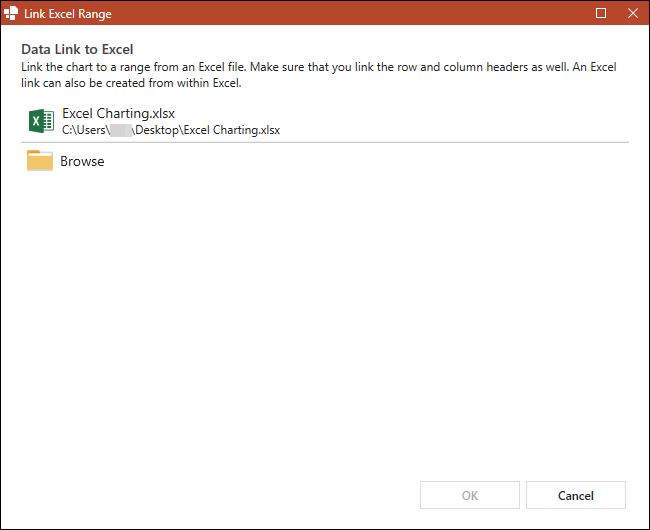Click the Data Link to Excel heading
This screenshot has height=530, width=650.
point(77,49)
